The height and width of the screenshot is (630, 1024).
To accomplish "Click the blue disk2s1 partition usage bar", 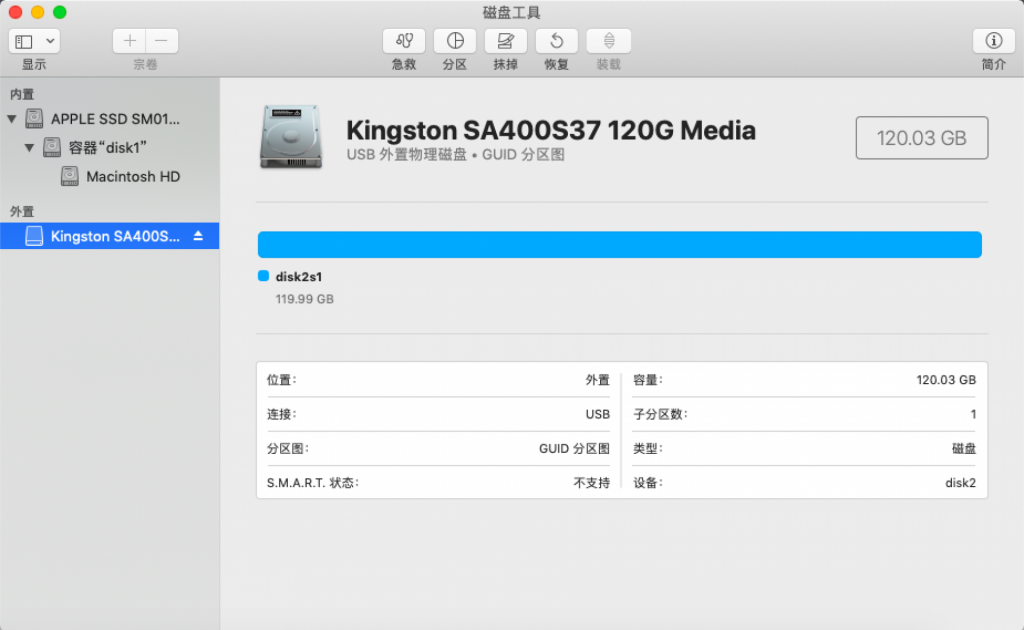I will [619, 245].
